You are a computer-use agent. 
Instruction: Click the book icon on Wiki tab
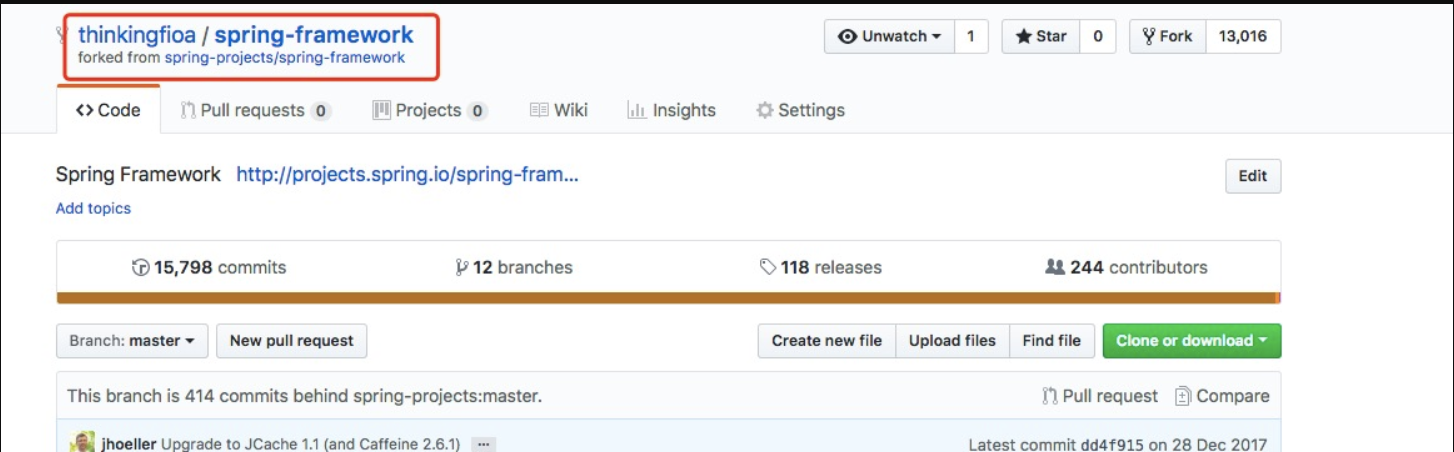pos(539,110)
